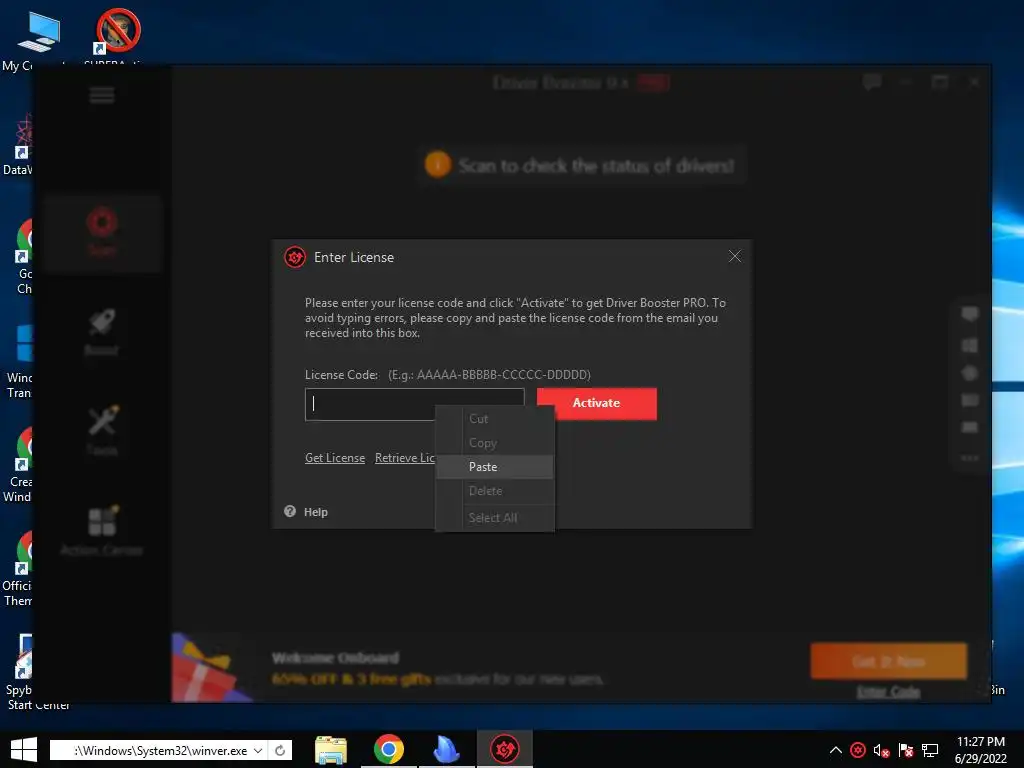Launch Google Chrome from the taskbar

(389, 750)
